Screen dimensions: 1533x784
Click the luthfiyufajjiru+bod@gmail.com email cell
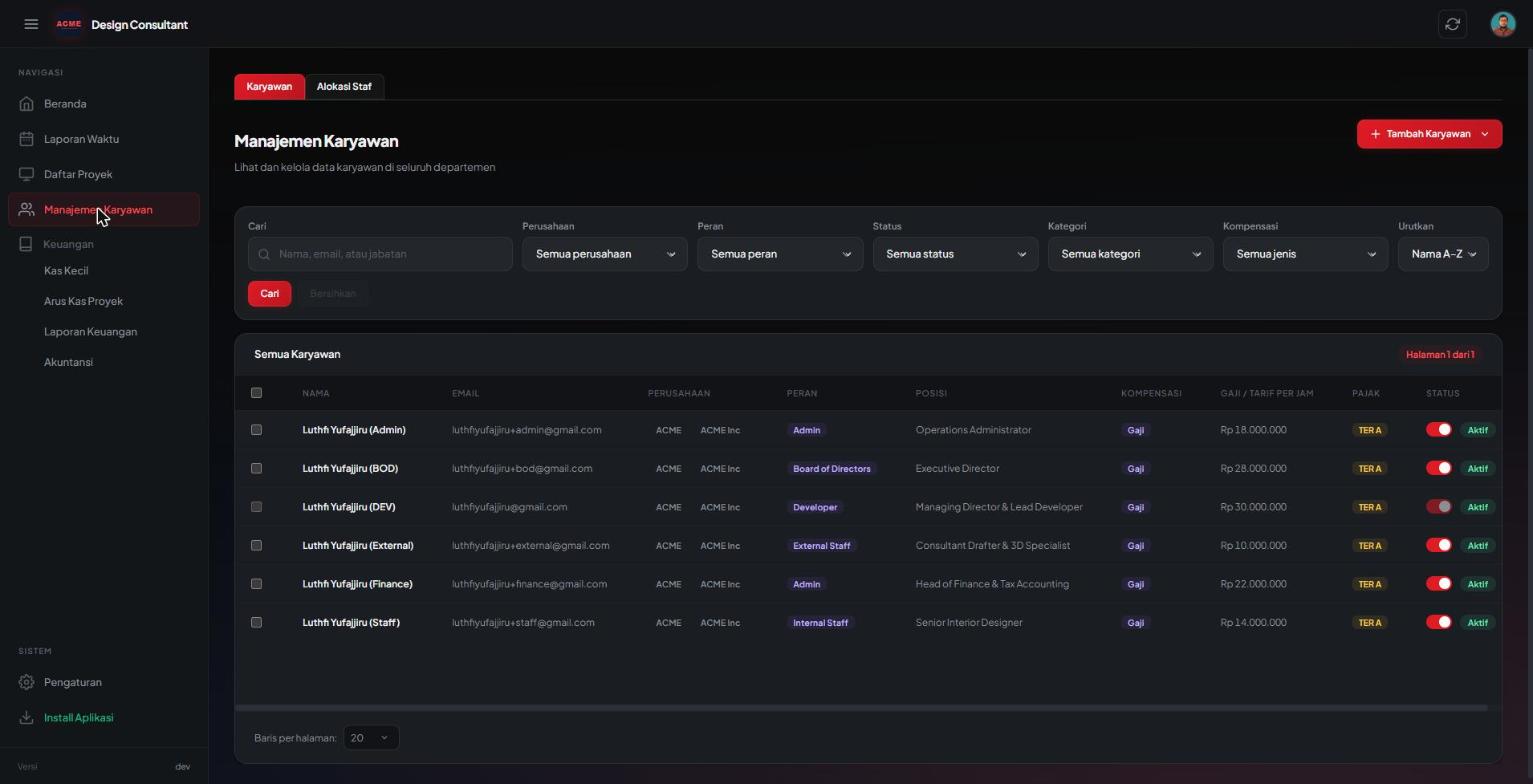(x=522, y=468)
